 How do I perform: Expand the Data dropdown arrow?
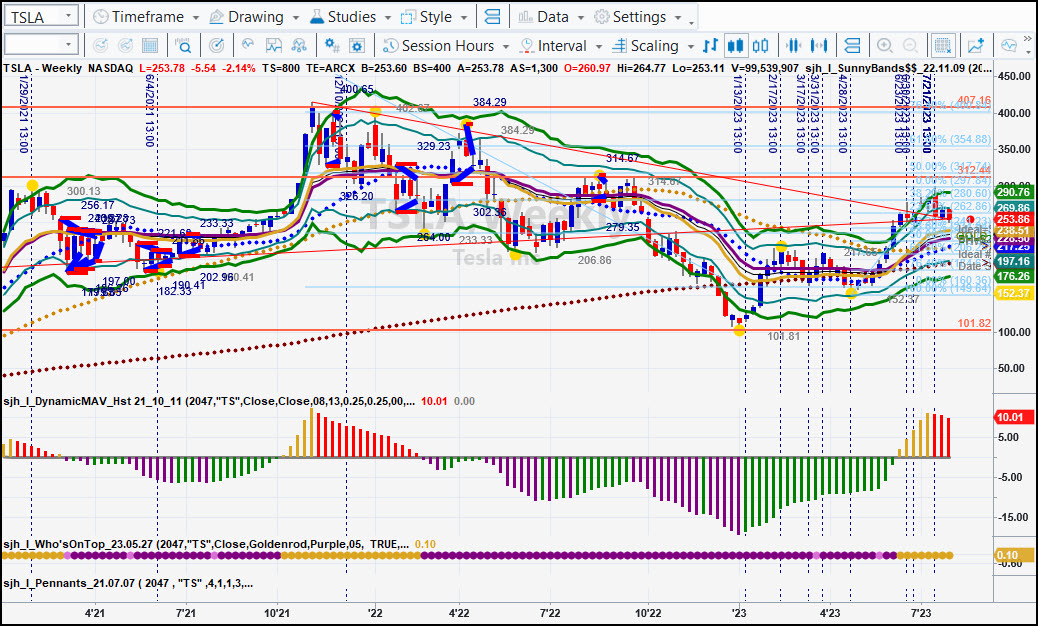(581, 18)
